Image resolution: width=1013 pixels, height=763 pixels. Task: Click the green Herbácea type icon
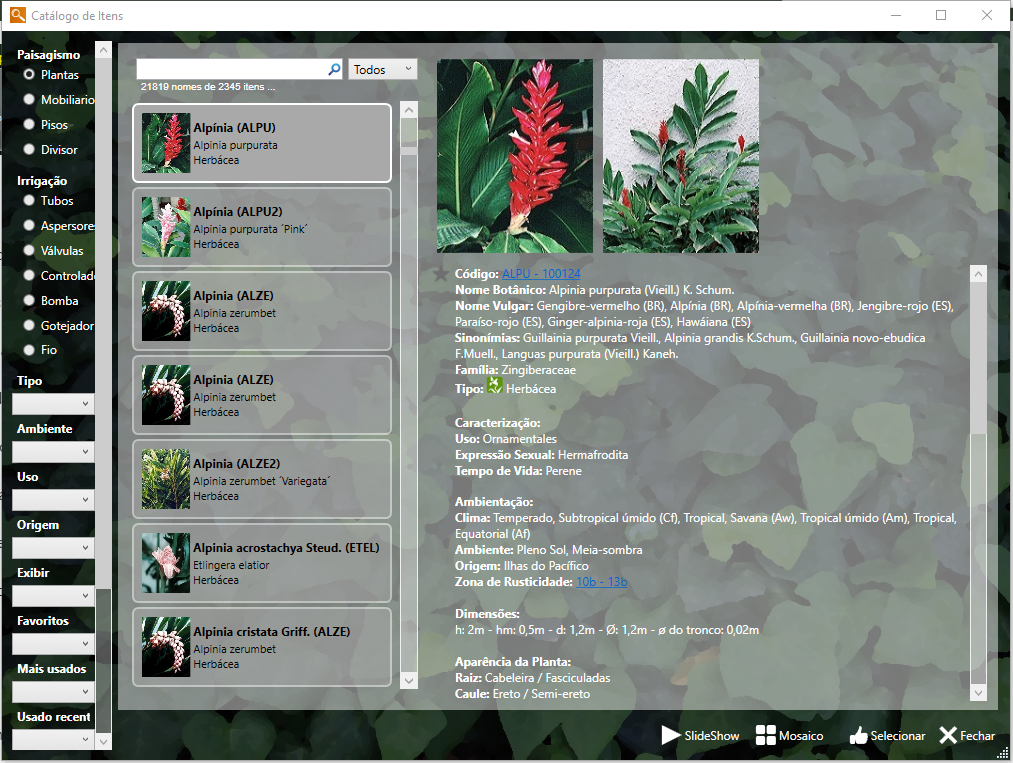tap(494, 387)
